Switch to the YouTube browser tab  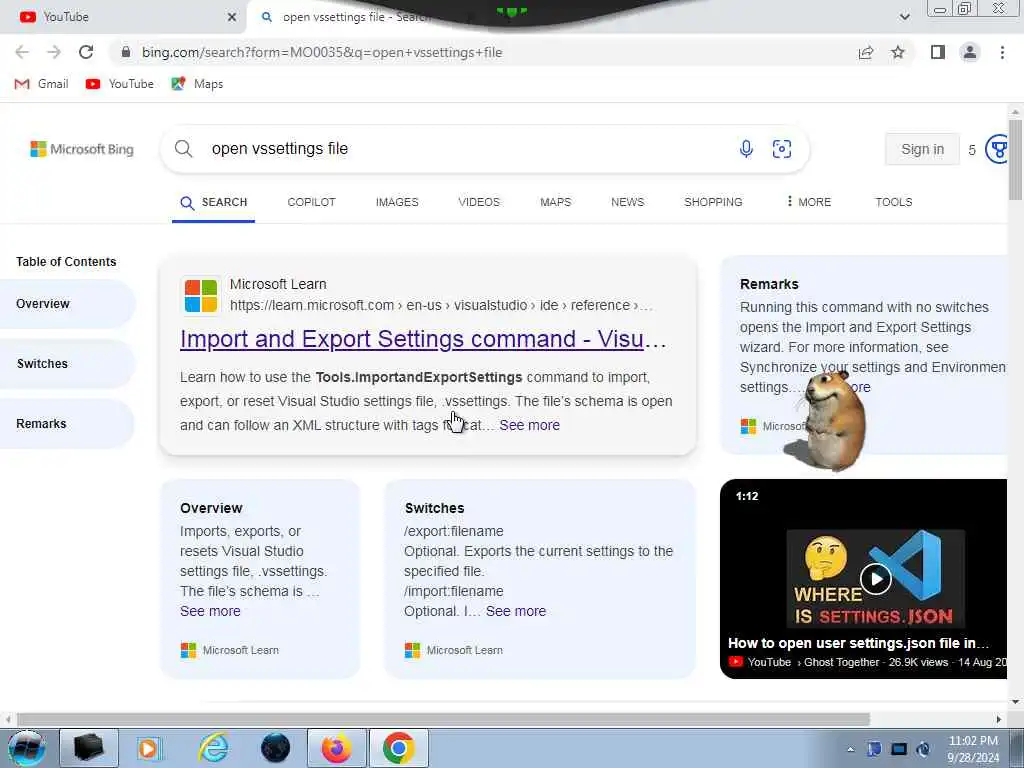(x=124, y=17)
